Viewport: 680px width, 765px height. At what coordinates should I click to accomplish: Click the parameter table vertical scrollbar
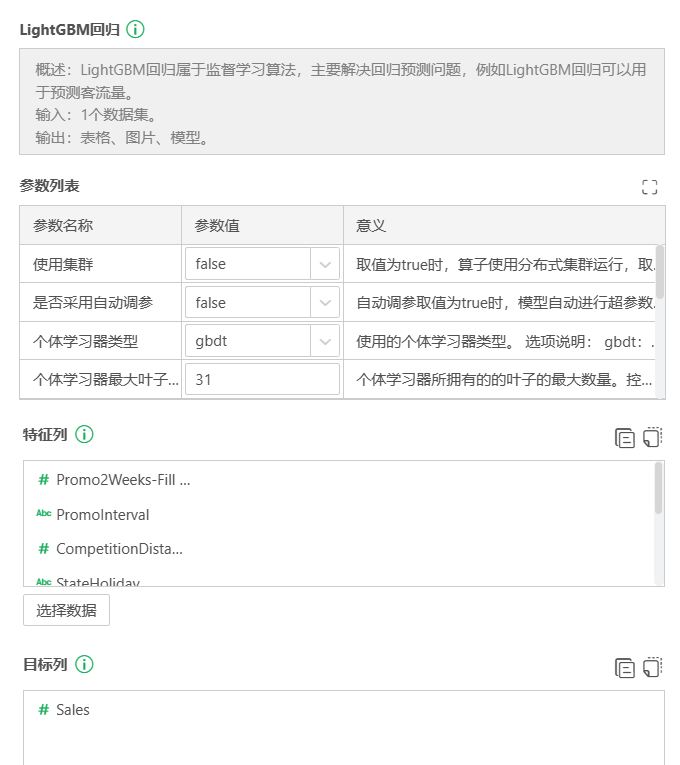[659, 272]
